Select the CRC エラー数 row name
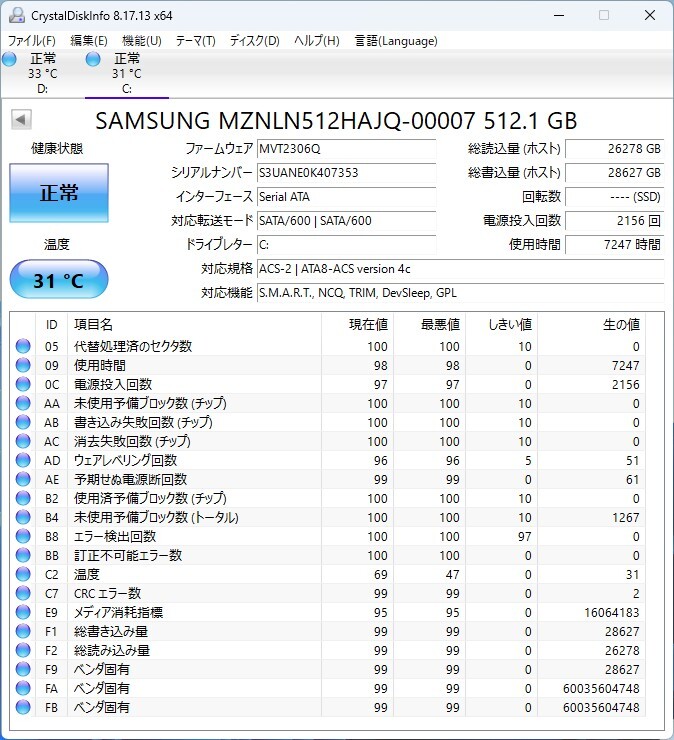 108,593
